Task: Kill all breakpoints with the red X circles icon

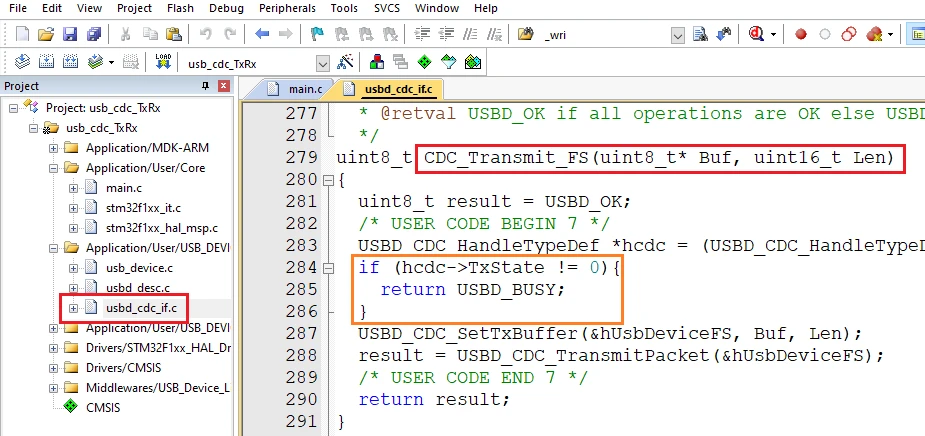Action: point(874,34)
